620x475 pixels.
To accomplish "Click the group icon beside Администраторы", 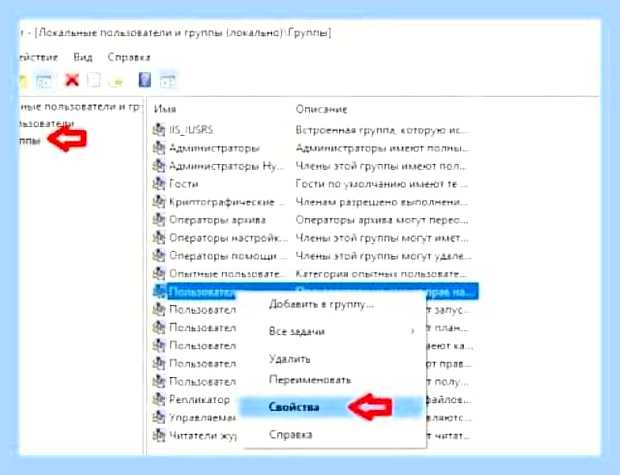I will tap(159, 148).
